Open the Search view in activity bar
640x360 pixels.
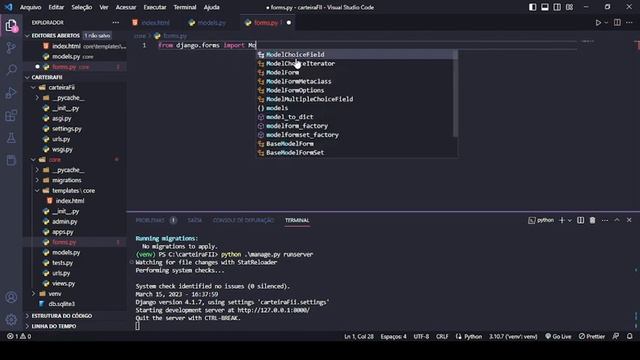click(x=11, y=70)
